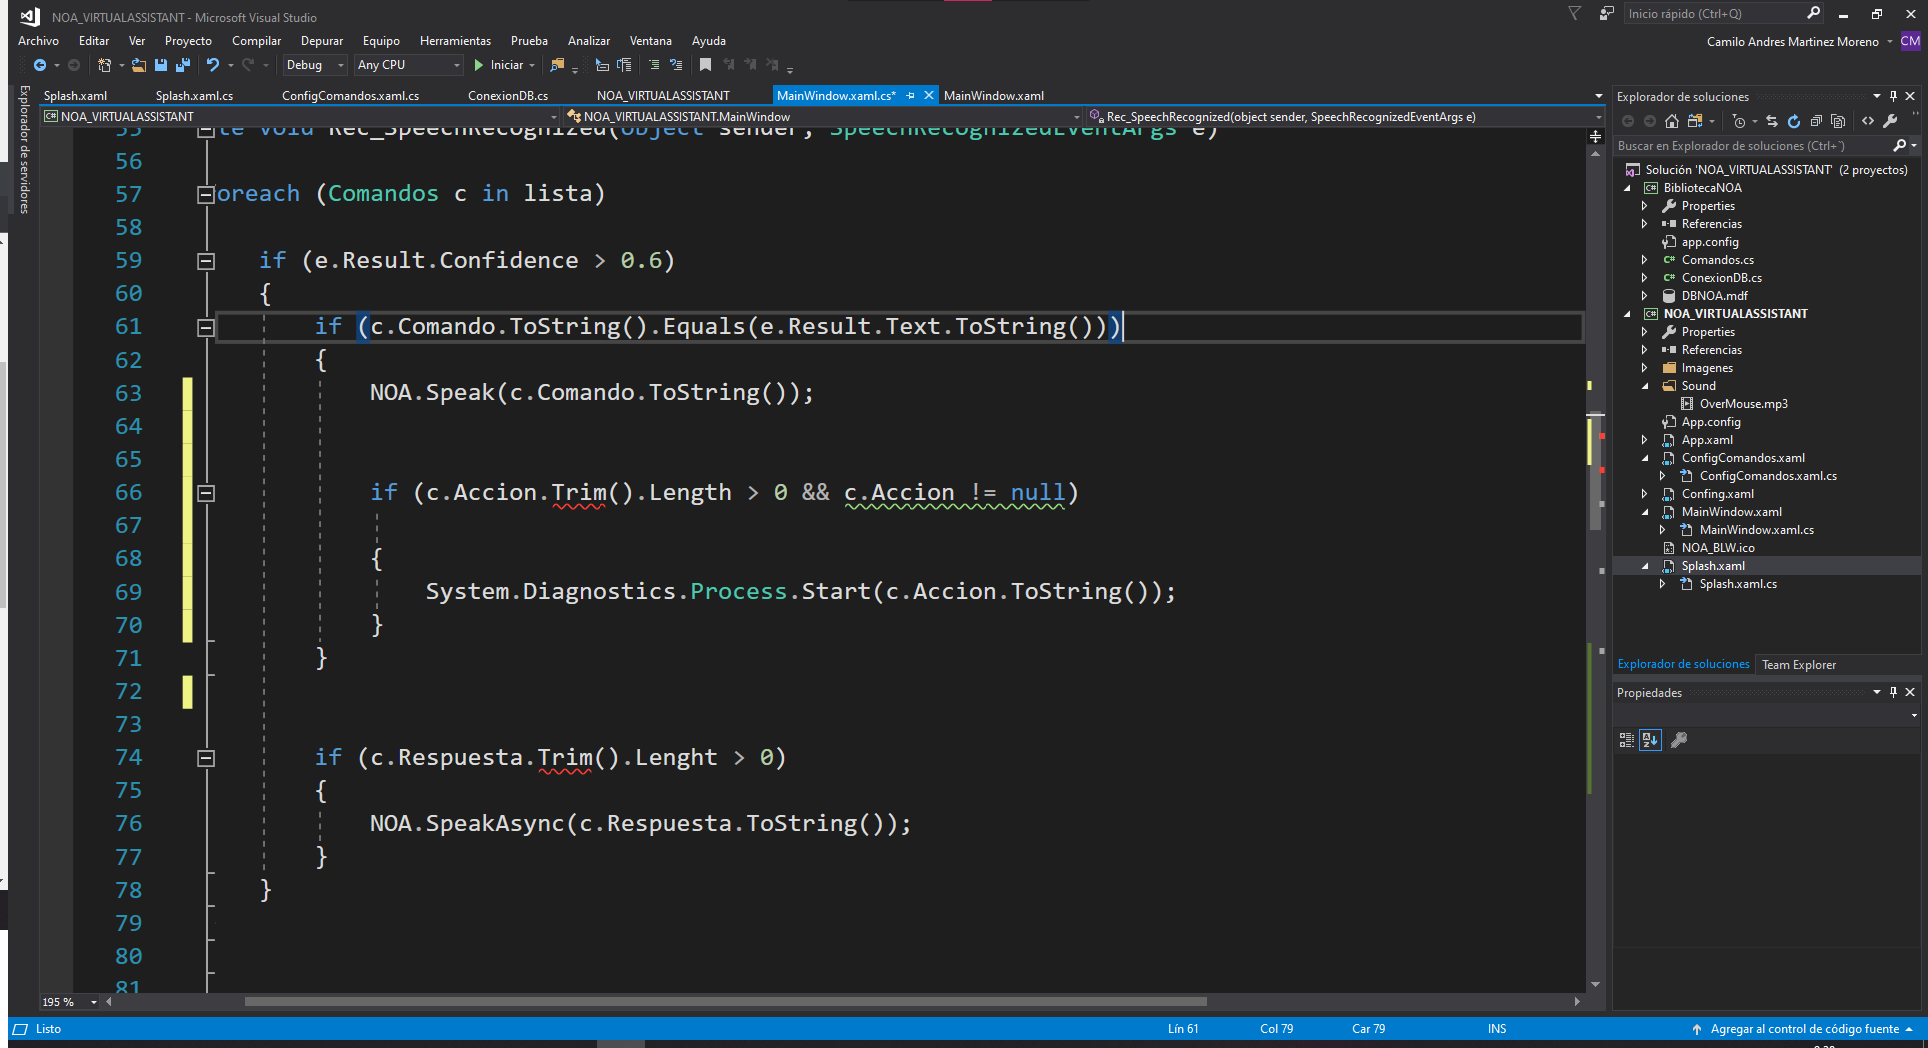Click the Buscar en Explorador de soluciones field

coord(1752,146)
